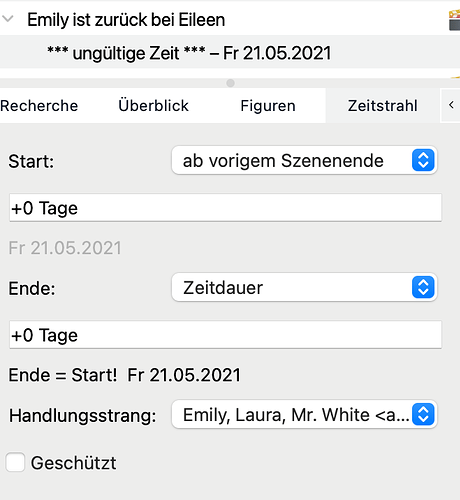This screenshot has height=500, width=460.
Task: Open the Ende 'Zeitdauer' dropdown
Action: click(x=304, y=287)
